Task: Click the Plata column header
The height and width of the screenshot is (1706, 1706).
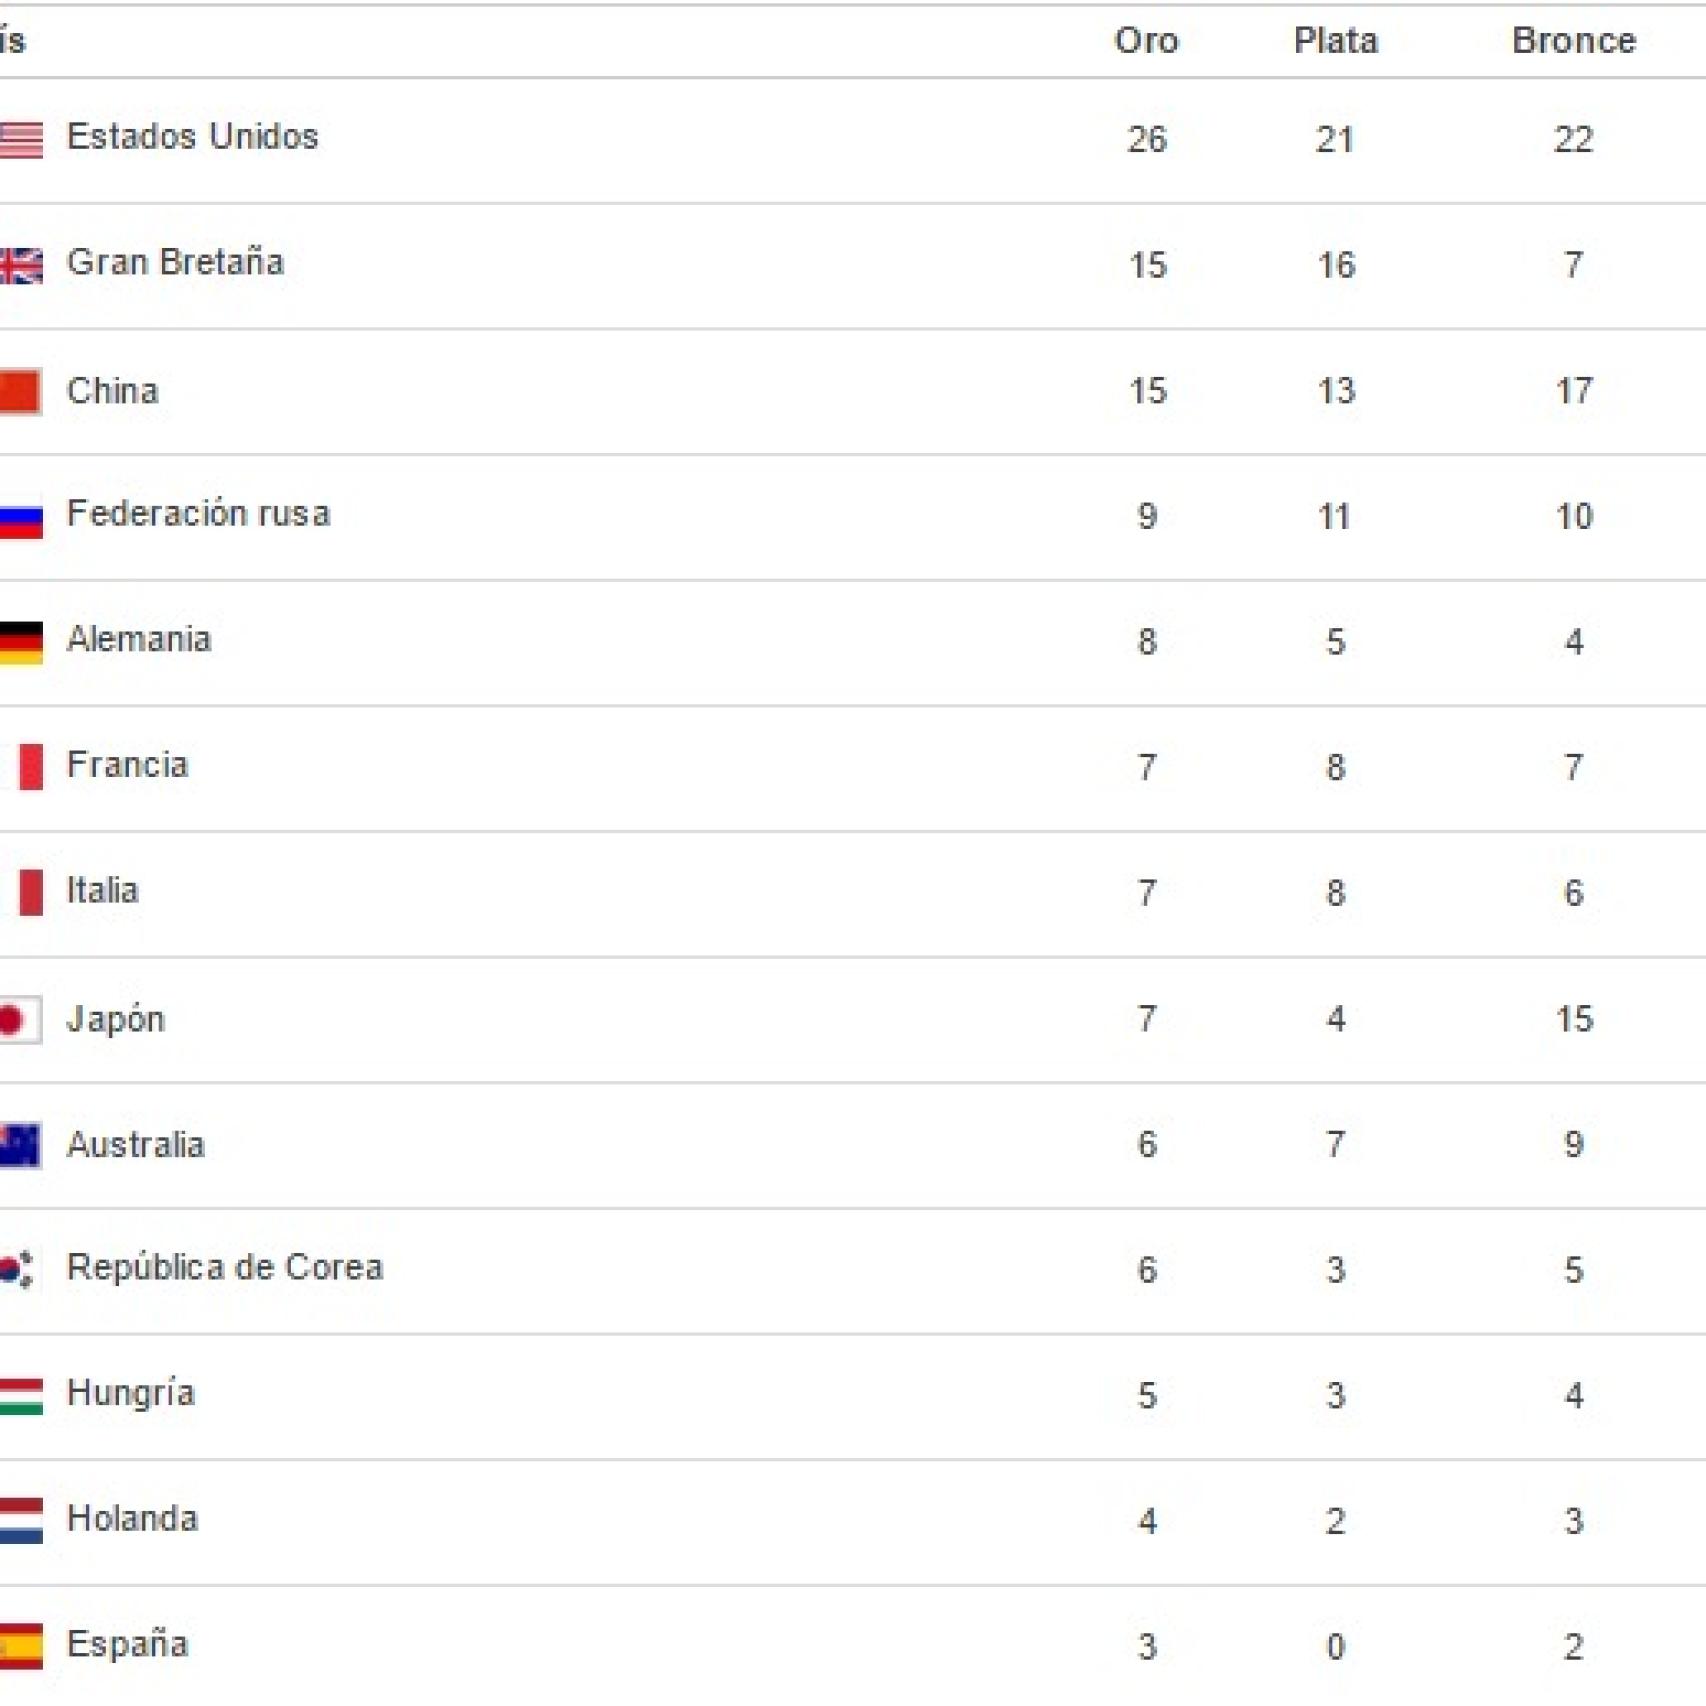Action: (1335, 41)
